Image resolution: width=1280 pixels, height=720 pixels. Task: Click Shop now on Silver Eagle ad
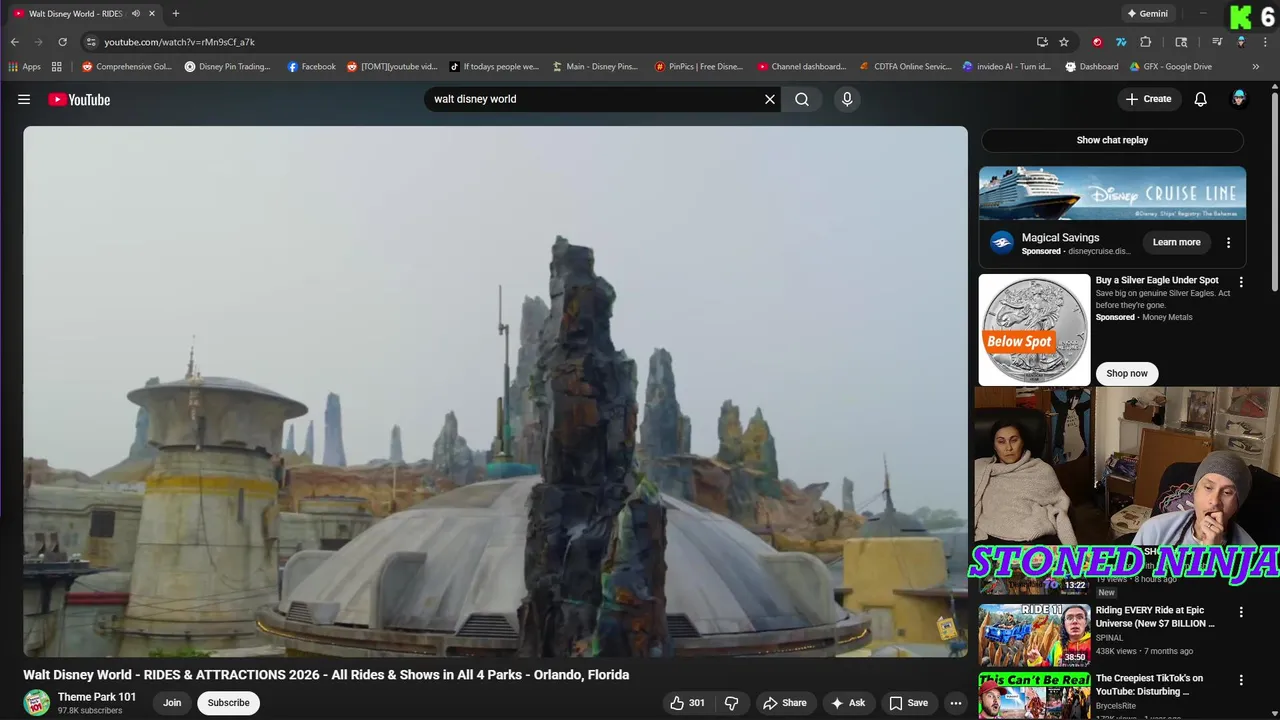tap(1127, 373)
